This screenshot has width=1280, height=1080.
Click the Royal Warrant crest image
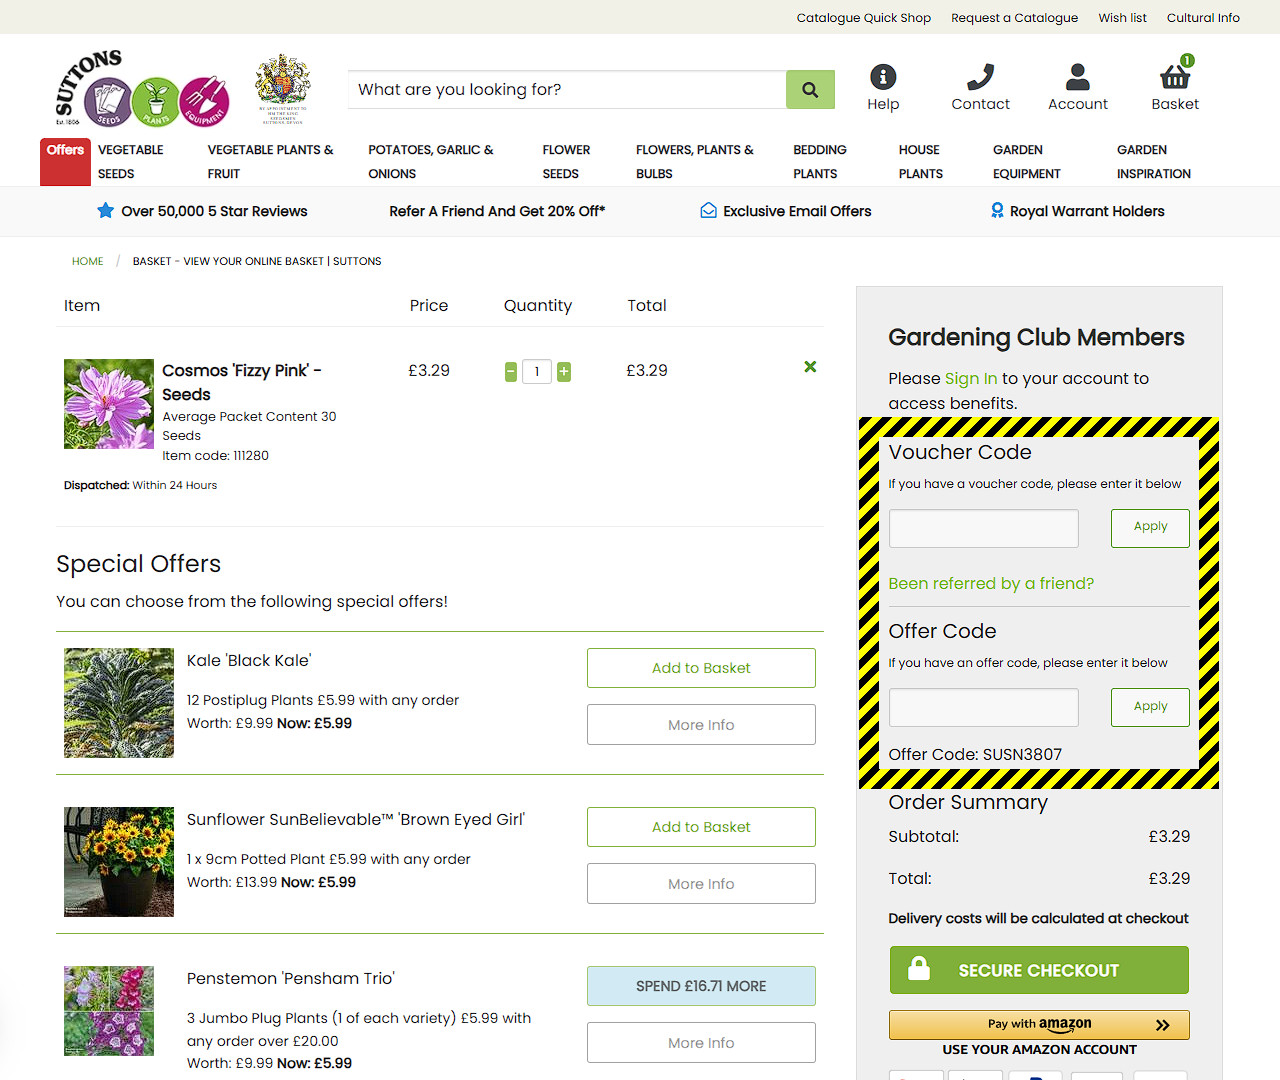[283, 89]
